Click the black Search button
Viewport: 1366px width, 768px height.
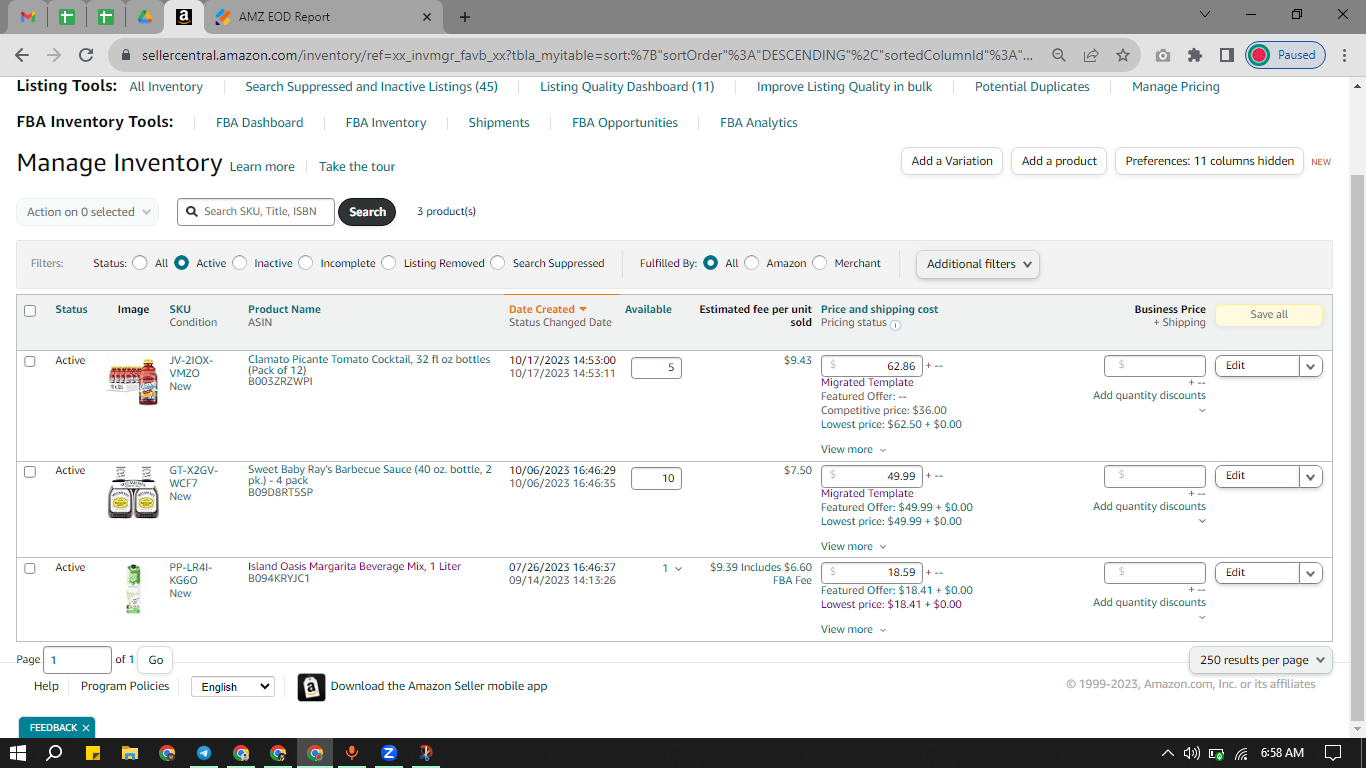click(367, 212)
